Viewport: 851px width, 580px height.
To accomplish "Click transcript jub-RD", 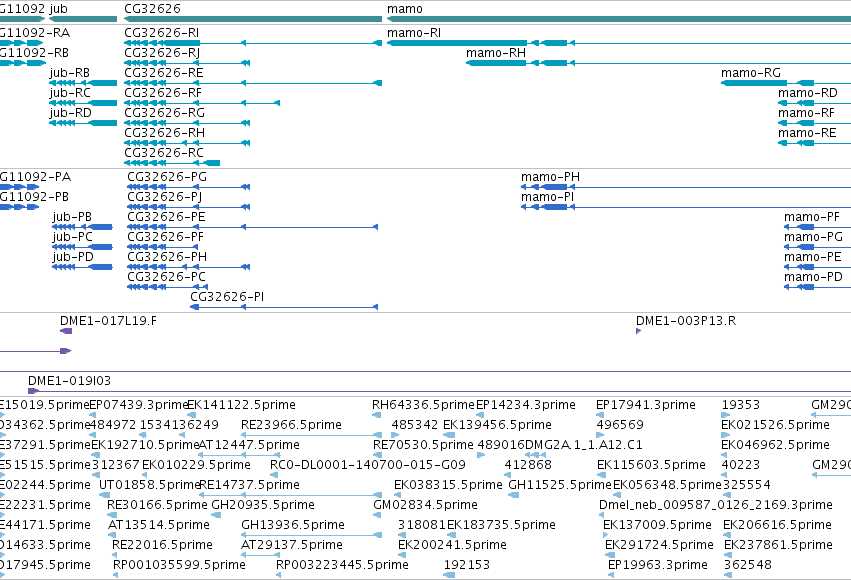I will click(x=71, y=113).
